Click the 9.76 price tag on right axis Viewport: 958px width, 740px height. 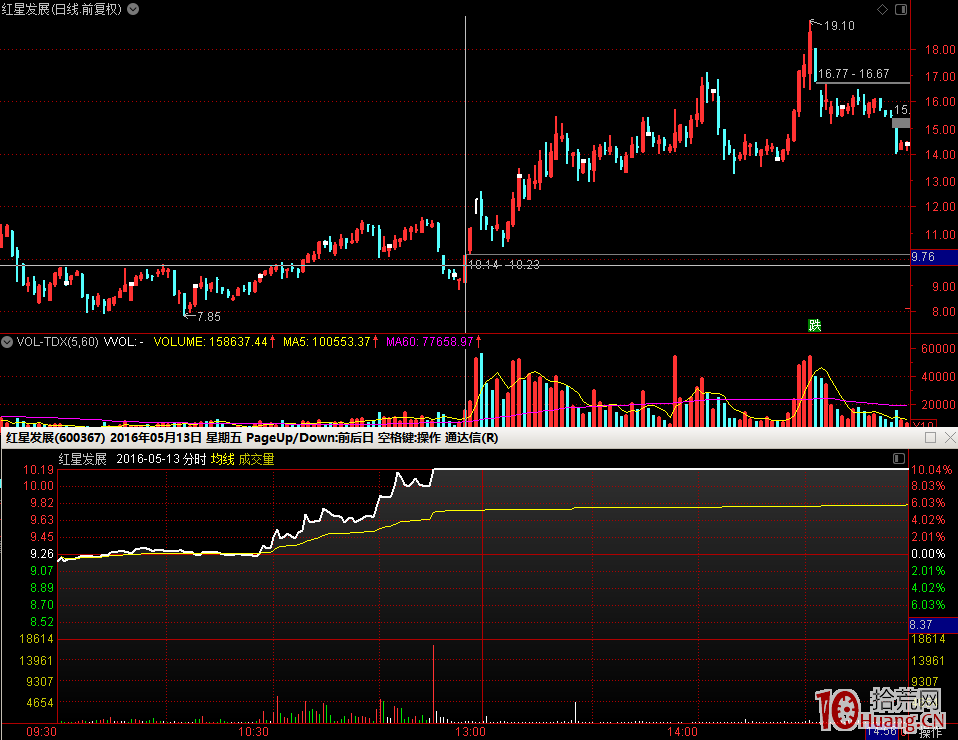(x=923, y=257)
